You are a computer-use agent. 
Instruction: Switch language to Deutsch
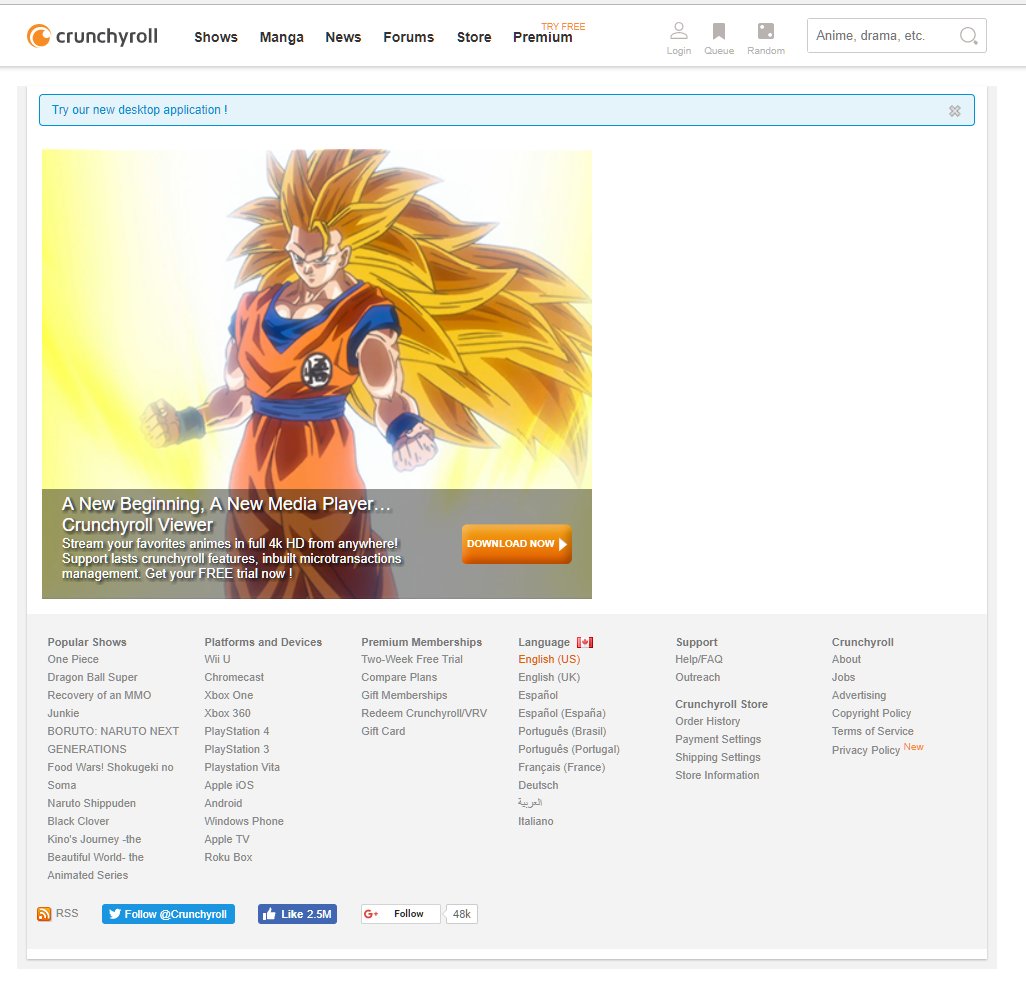tap(538, 785)
